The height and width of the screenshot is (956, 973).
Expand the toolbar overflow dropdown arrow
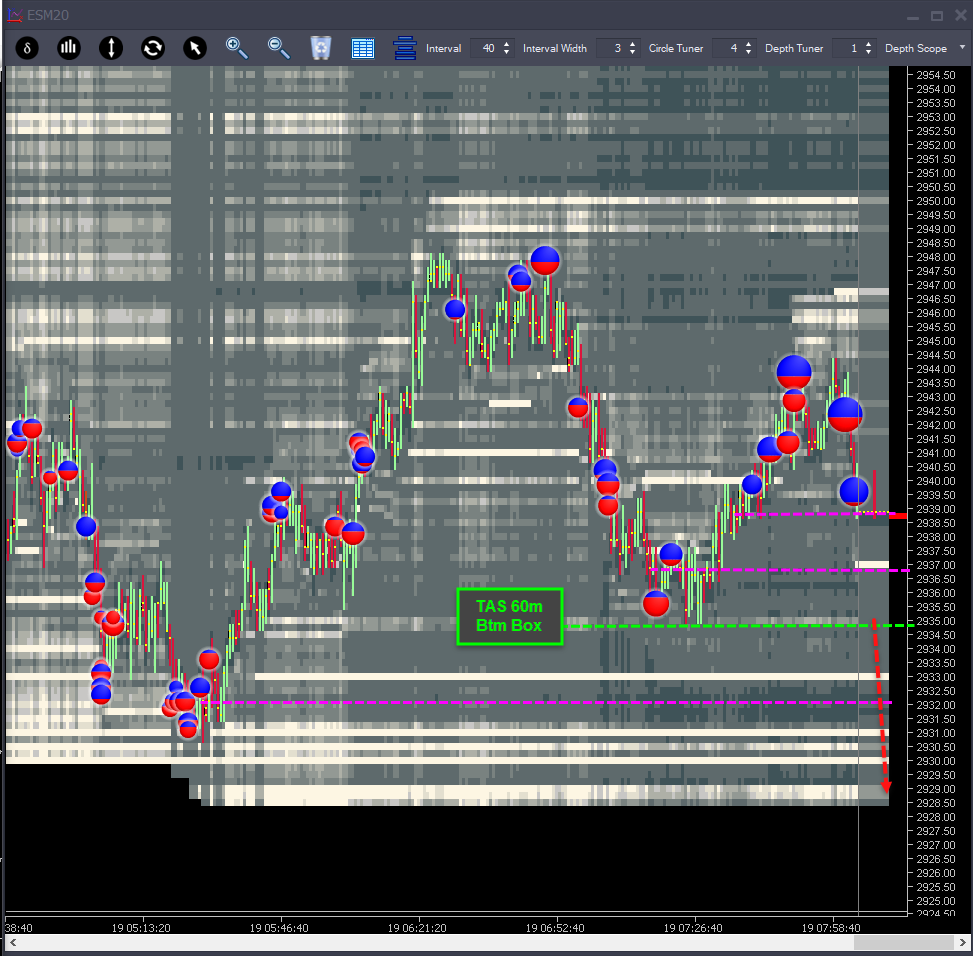coord(962,47)
